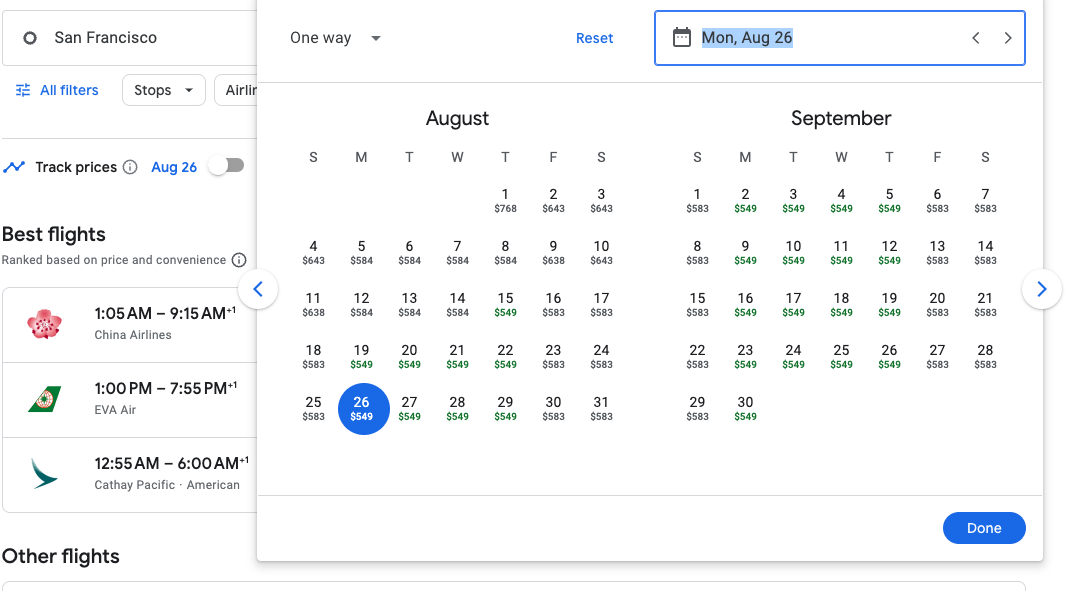Advance to the next day using the date field arrow
The height and width of the screenshot is (591, 1070).
coord(1008,38)
